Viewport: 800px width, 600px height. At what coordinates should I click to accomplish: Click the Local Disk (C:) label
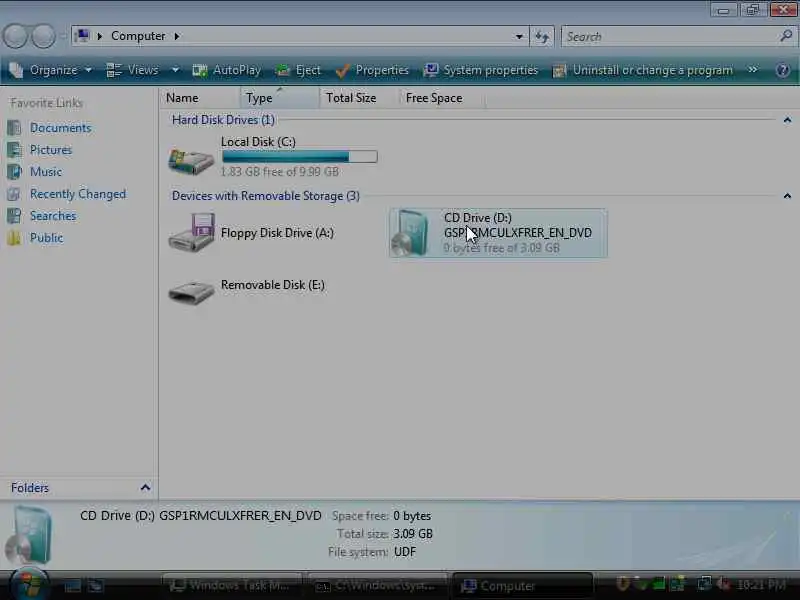(258, 142)
